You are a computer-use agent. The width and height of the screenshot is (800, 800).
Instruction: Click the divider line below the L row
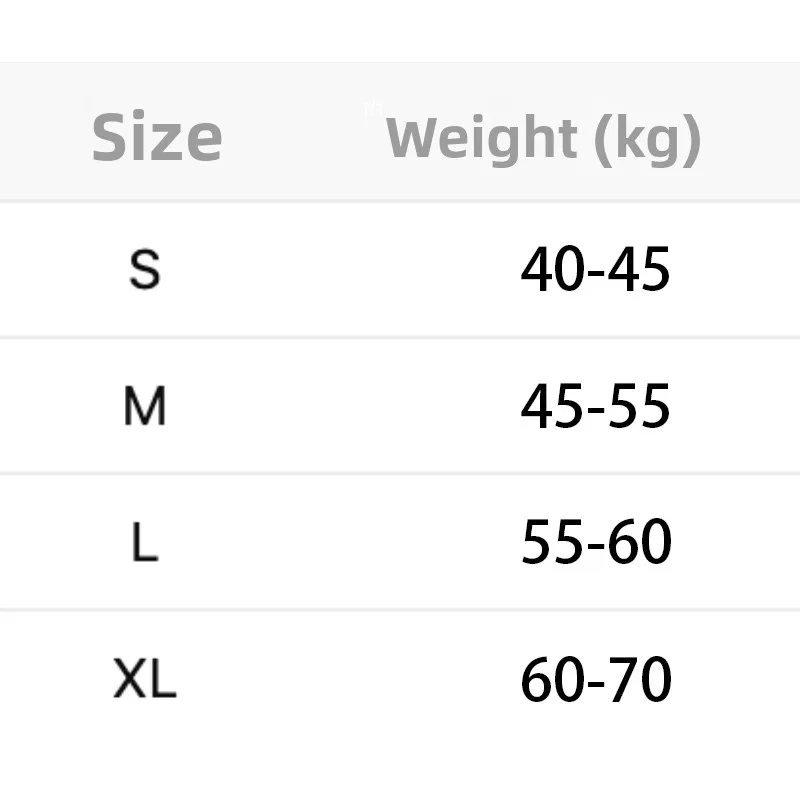coord(400,609)
